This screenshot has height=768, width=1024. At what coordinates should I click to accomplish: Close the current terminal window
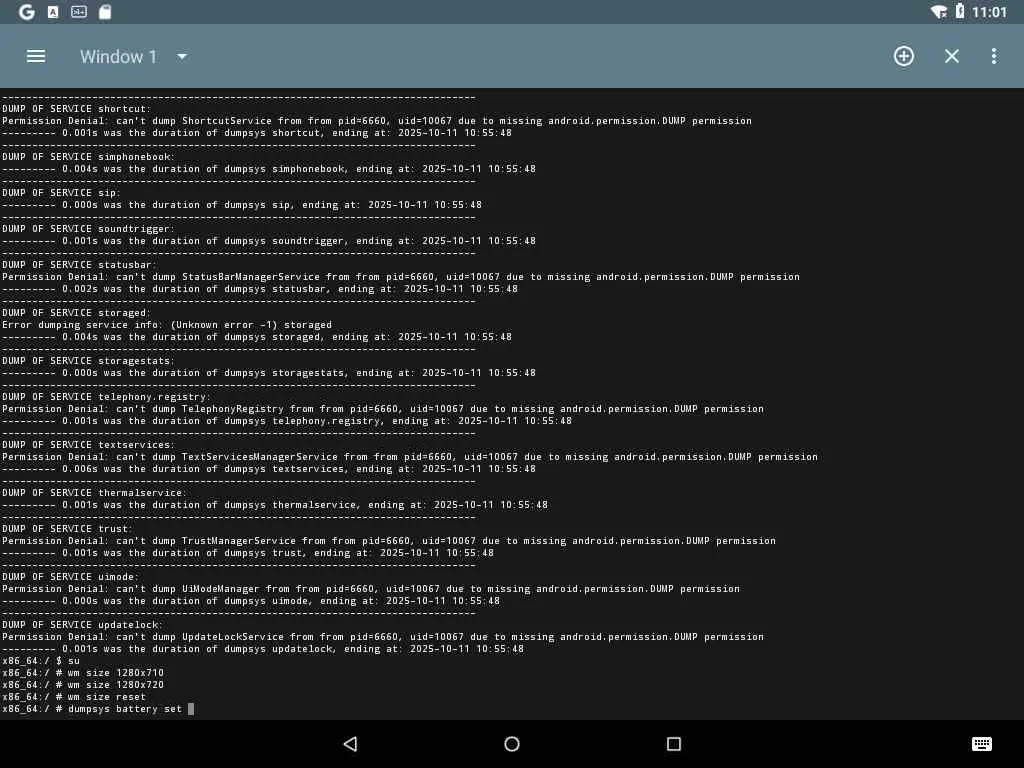(x=952, y=56)
